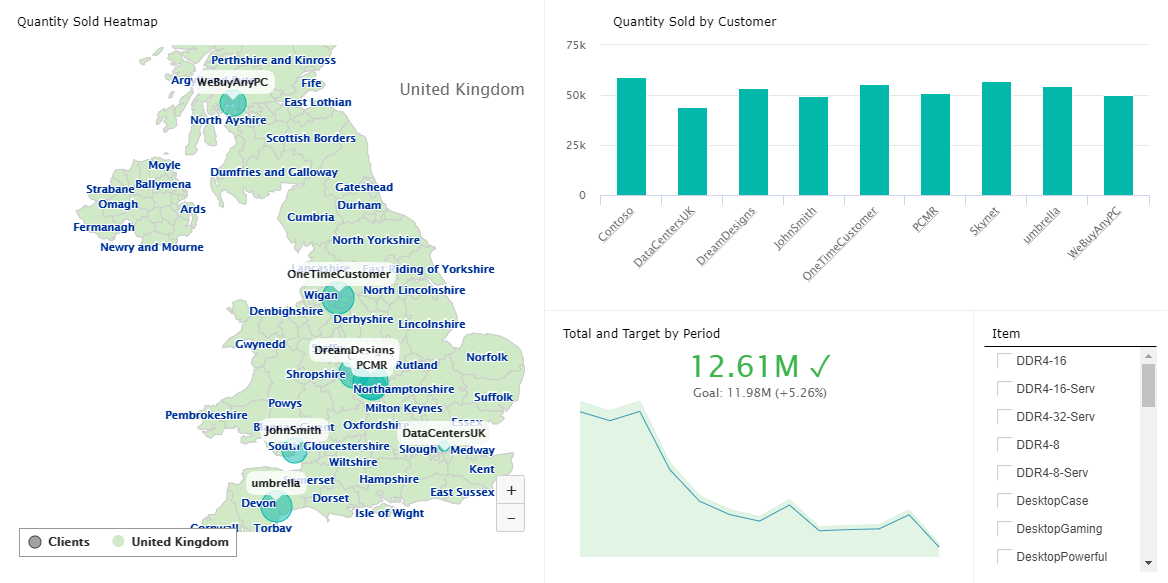Click the gray Clients legend marker
Image resolution: width=1168 pixels, height=583 pixels.
pyautogui.click(x=34, y=542)
